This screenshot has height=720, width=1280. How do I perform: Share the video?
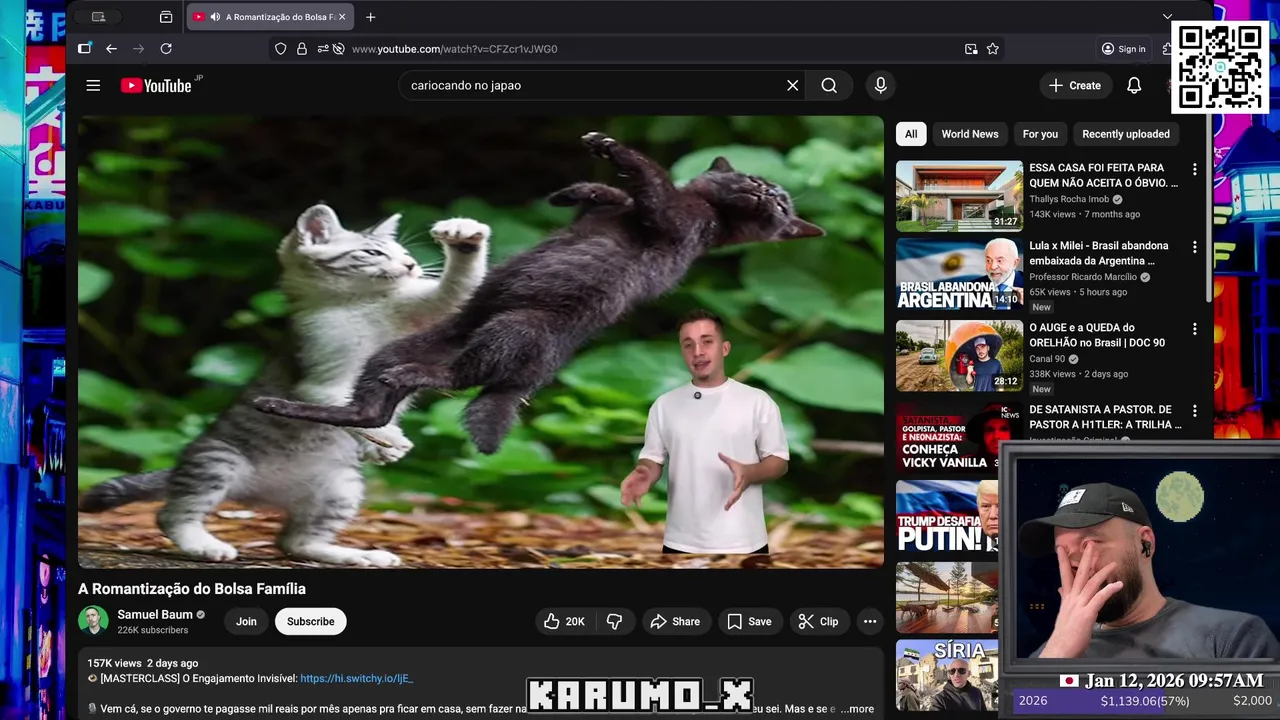click(675, 621)
